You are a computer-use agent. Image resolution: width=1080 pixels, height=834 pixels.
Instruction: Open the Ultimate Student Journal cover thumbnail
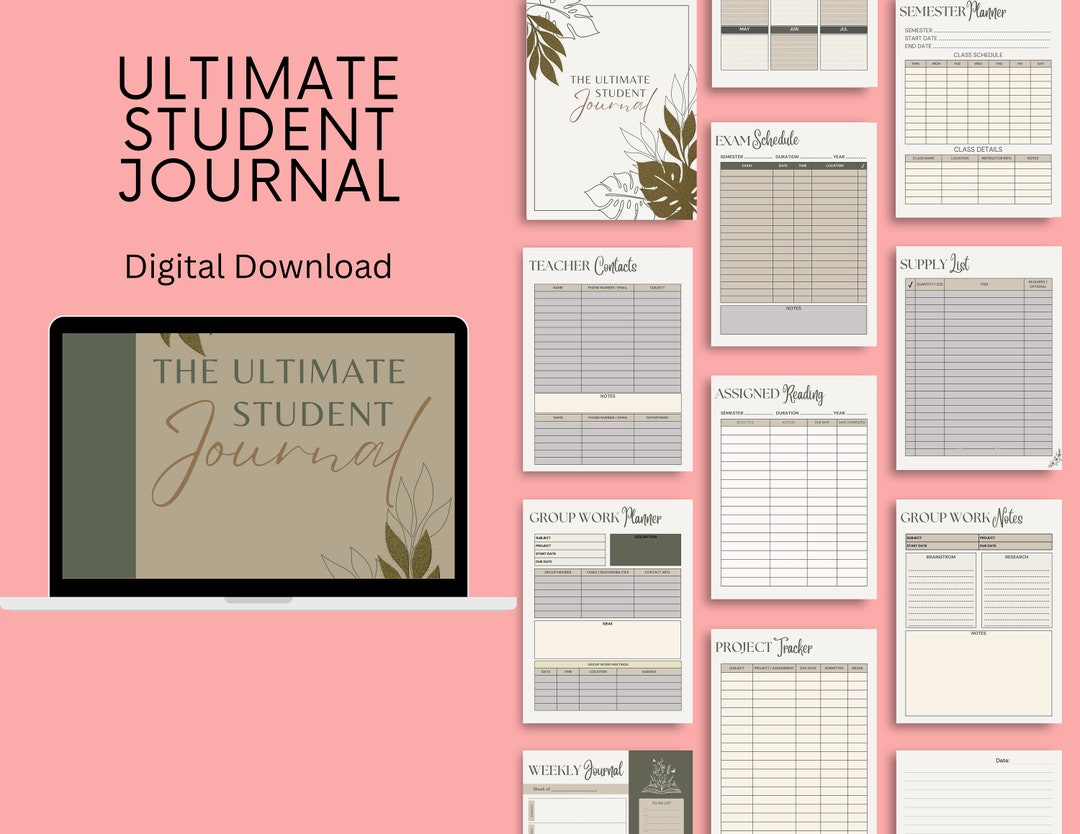click(612, 110)
